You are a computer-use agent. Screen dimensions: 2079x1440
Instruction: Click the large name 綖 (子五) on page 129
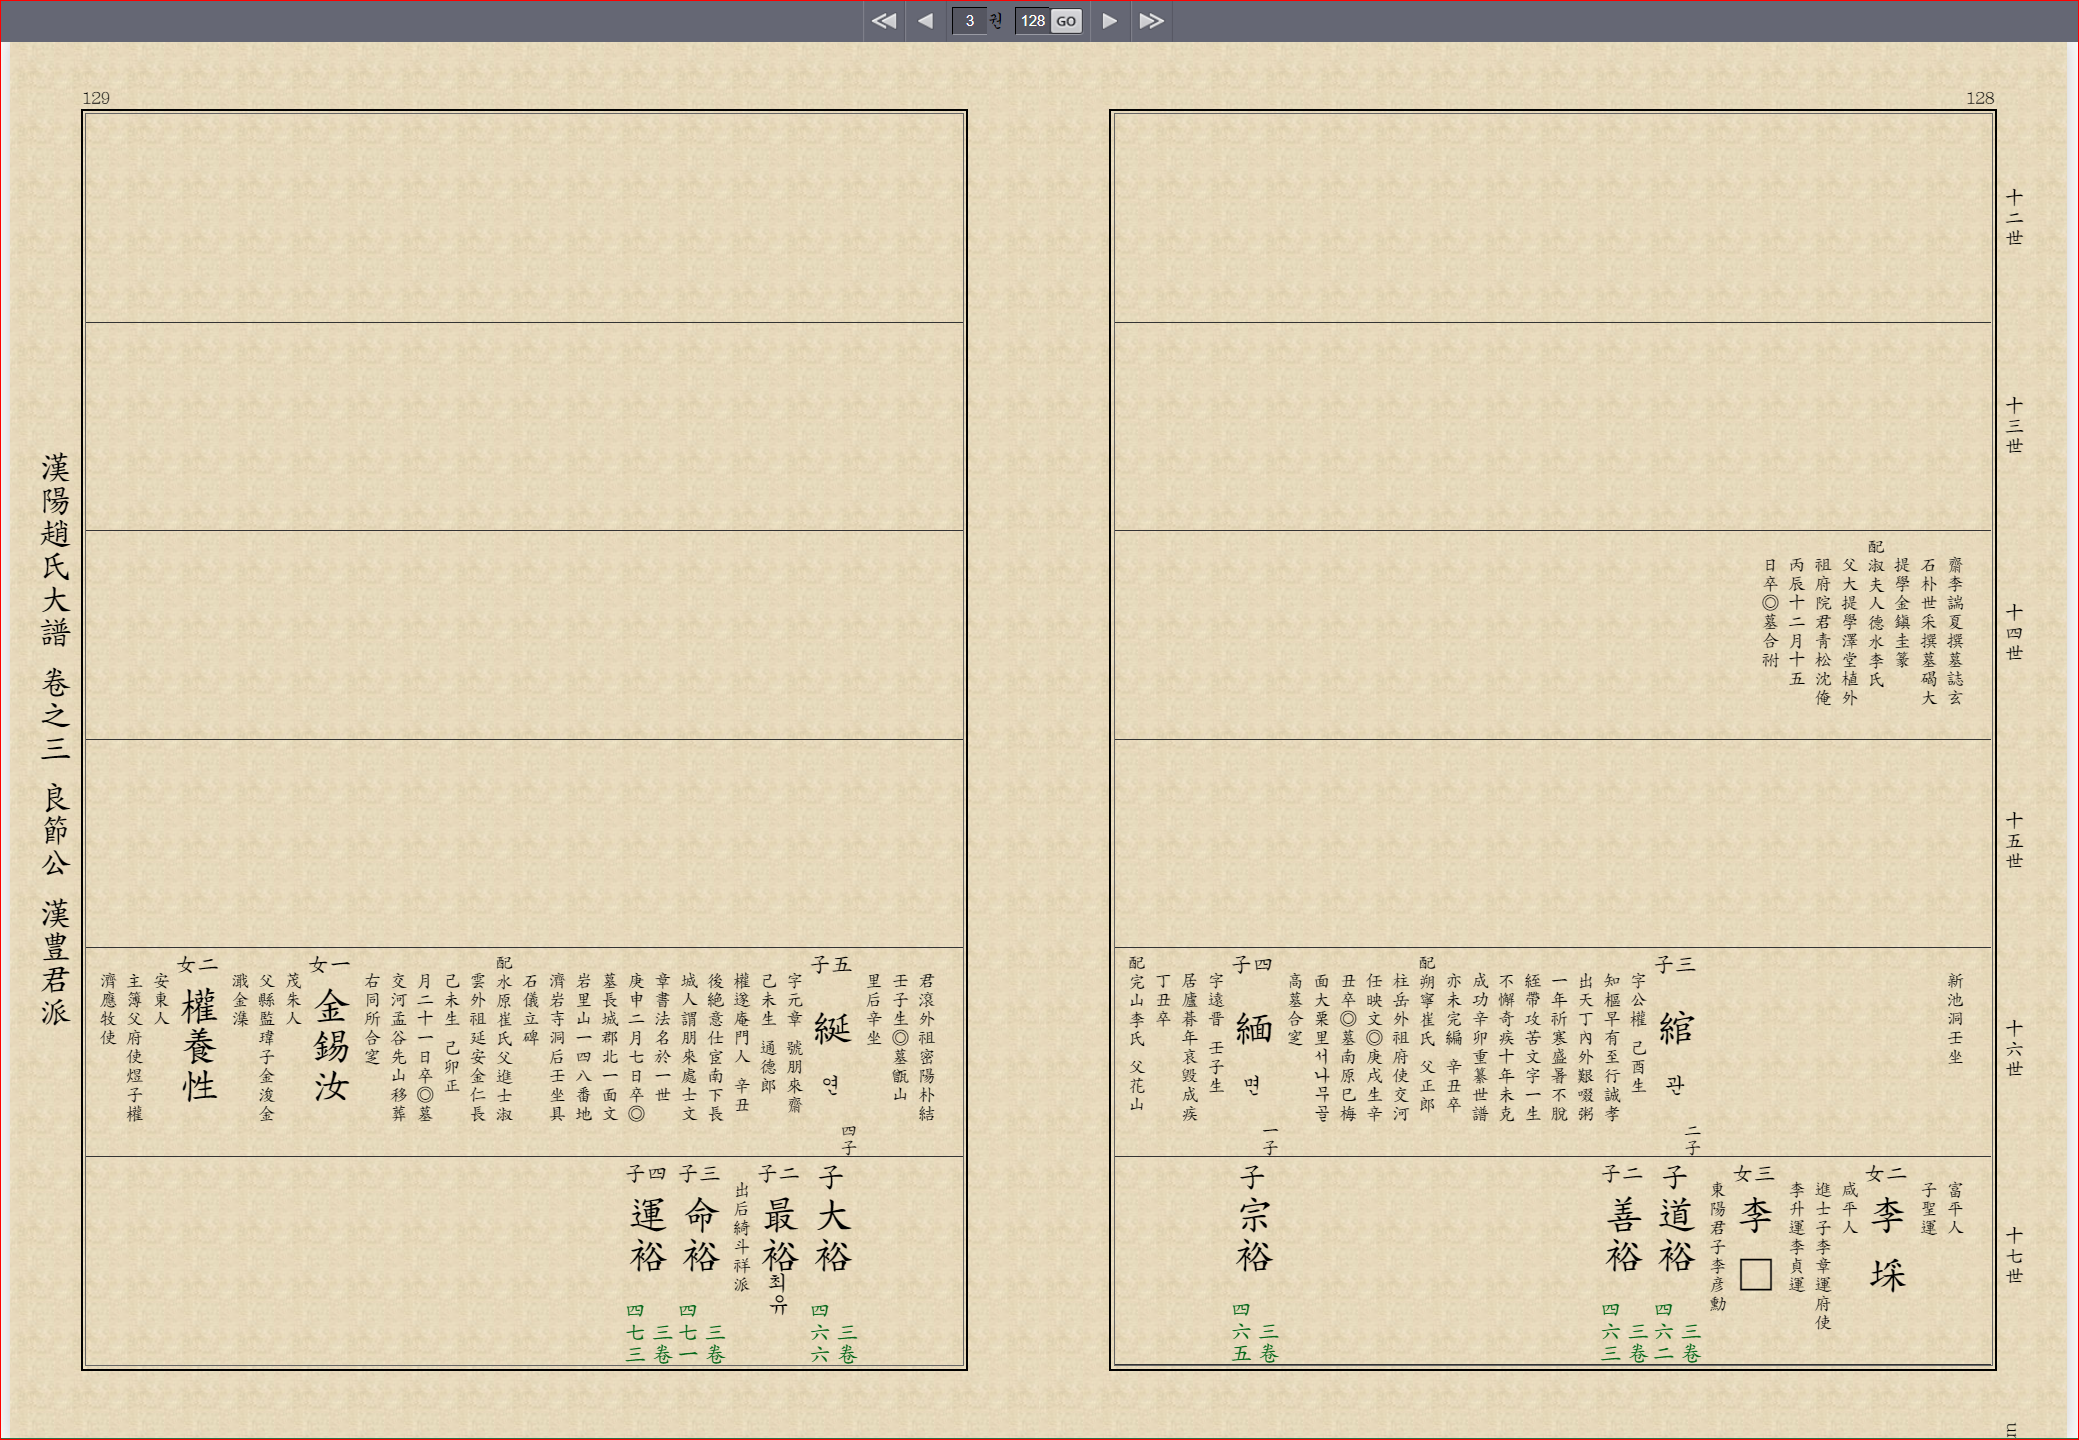coord(832,1028)
